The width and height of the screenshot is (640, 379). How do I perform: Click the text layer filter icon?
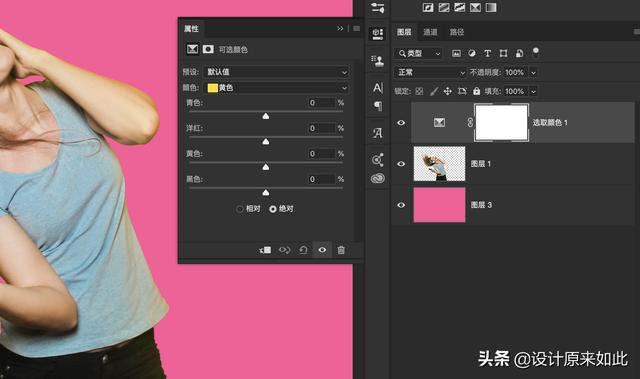coord(487,53)
